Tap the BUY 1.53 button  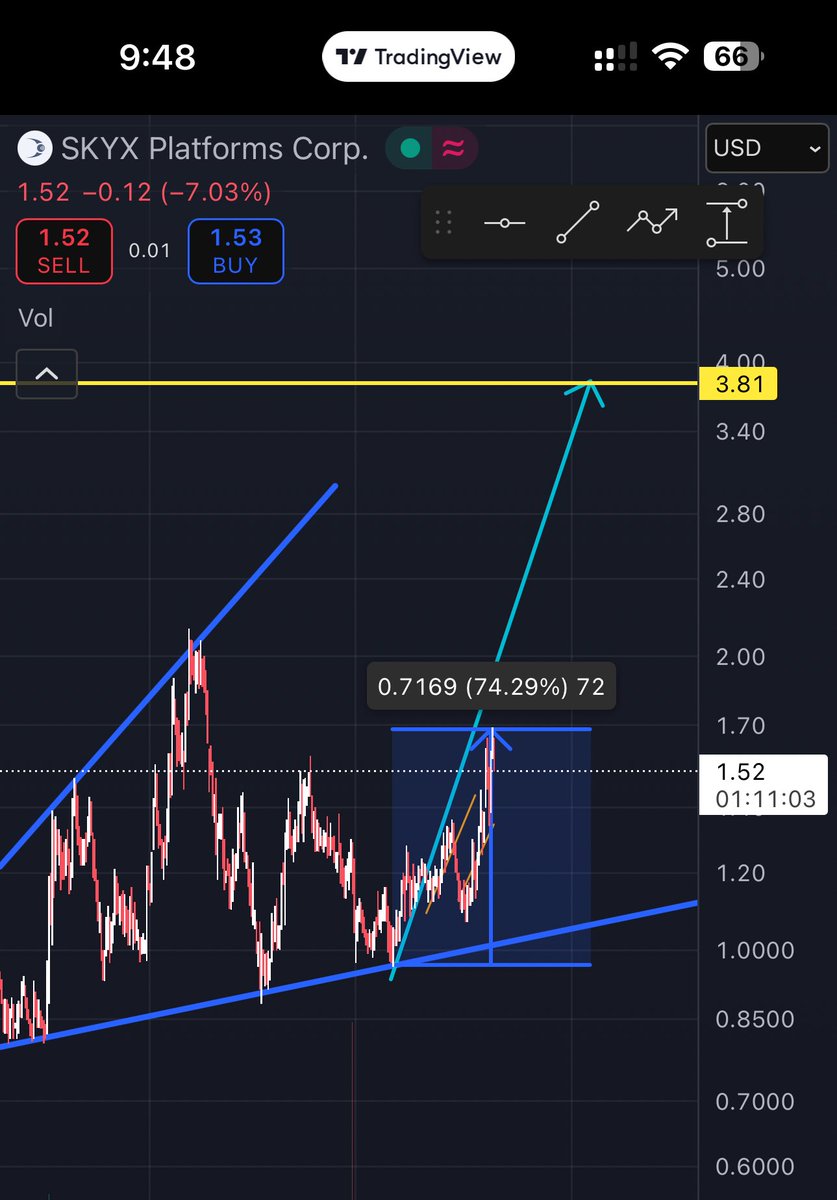236,250
